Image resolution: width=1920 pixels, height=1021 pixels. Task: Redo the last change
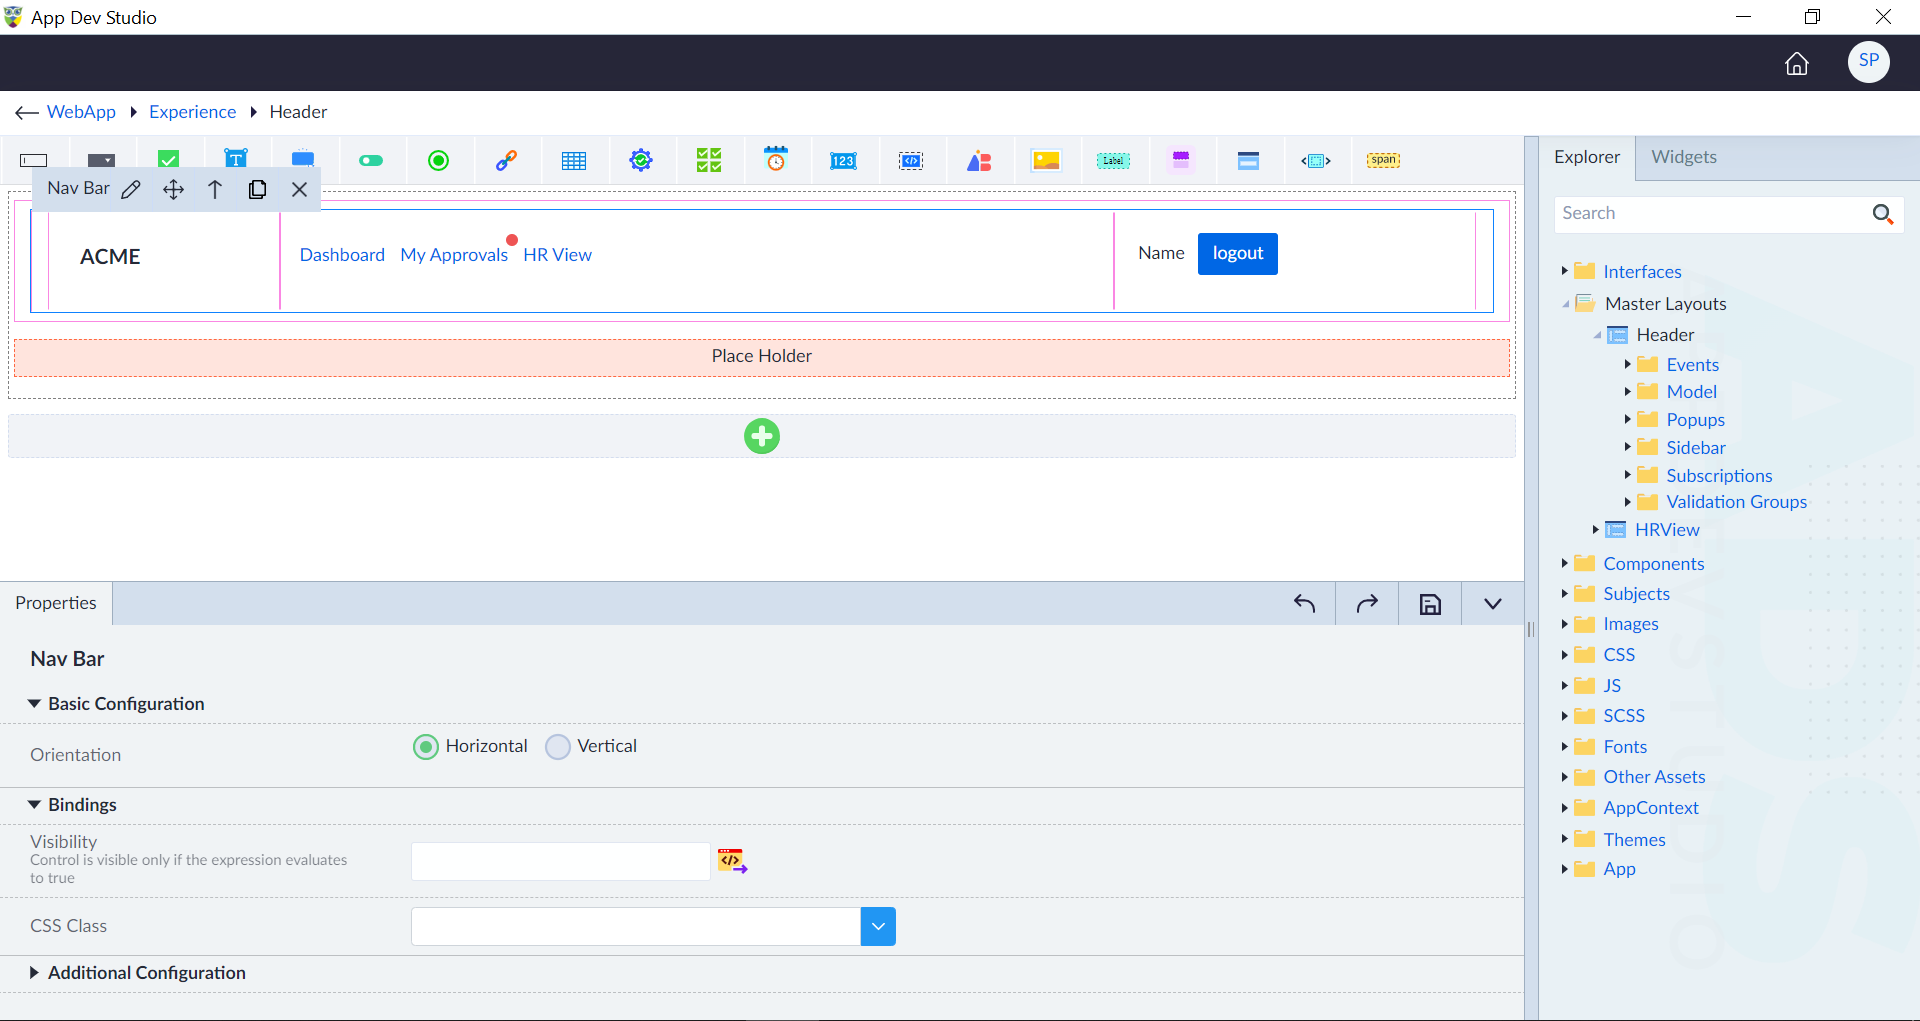1367,604
